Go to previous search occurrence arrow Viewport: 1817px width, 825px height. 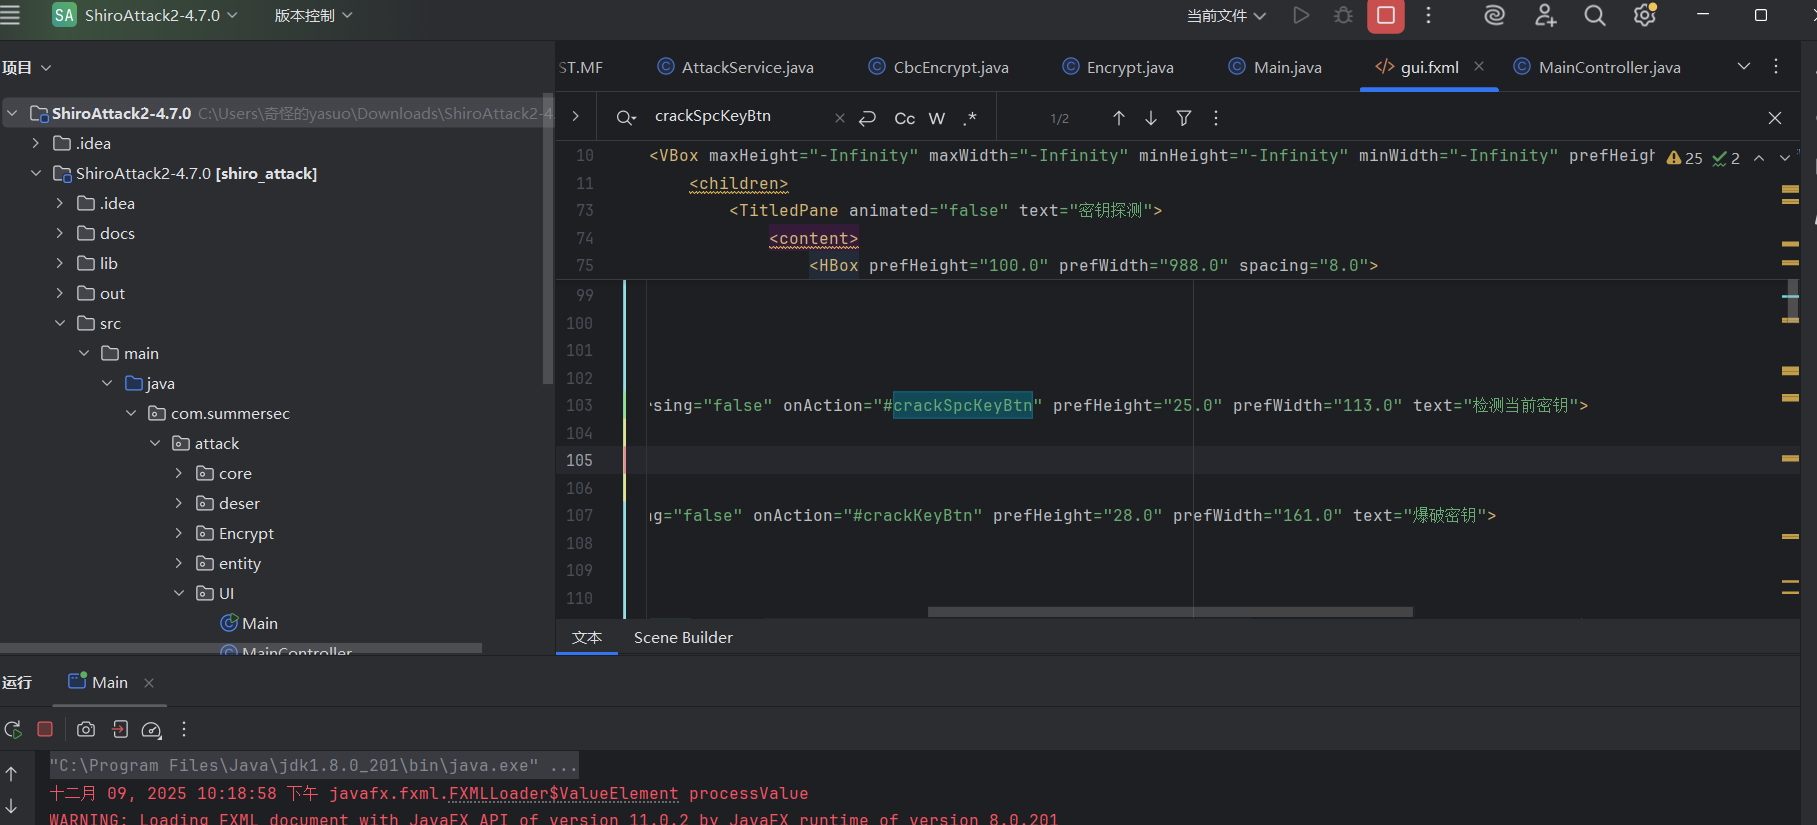[1119, 118]
